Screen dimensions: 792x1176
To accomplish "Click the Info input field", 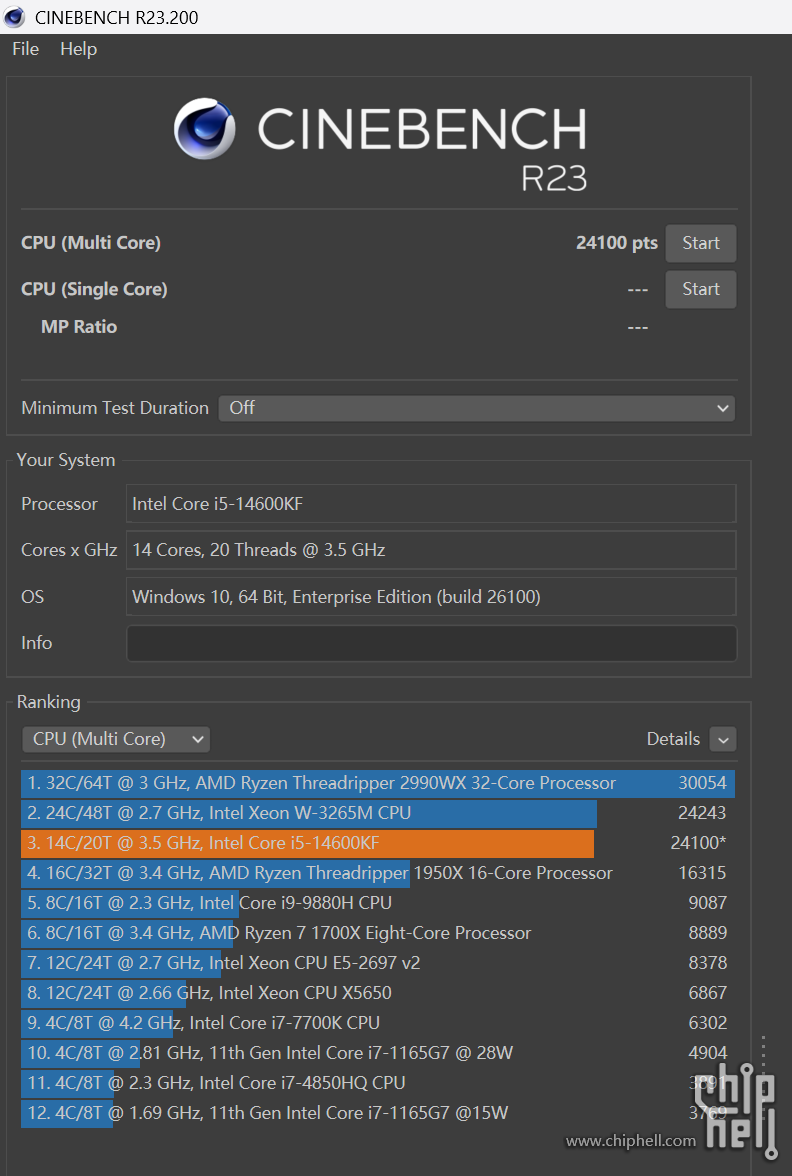I will (431, 644).
